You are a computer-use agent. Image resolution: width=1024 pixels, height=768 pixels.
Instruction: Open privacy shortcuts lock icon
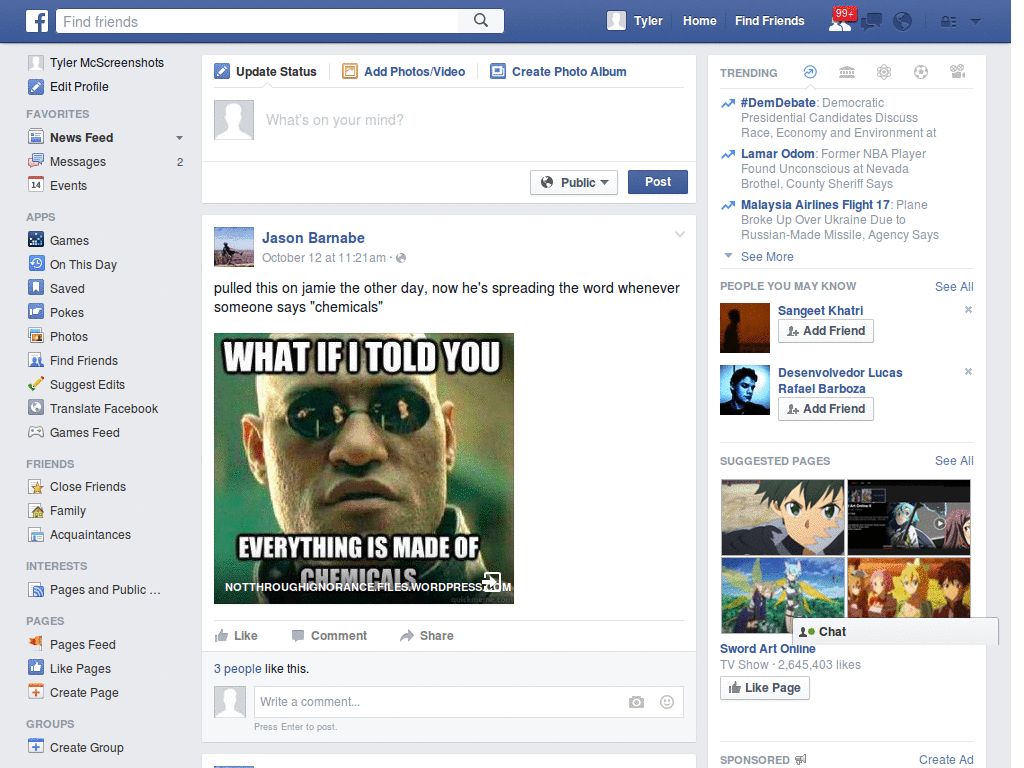pos(948,22)
